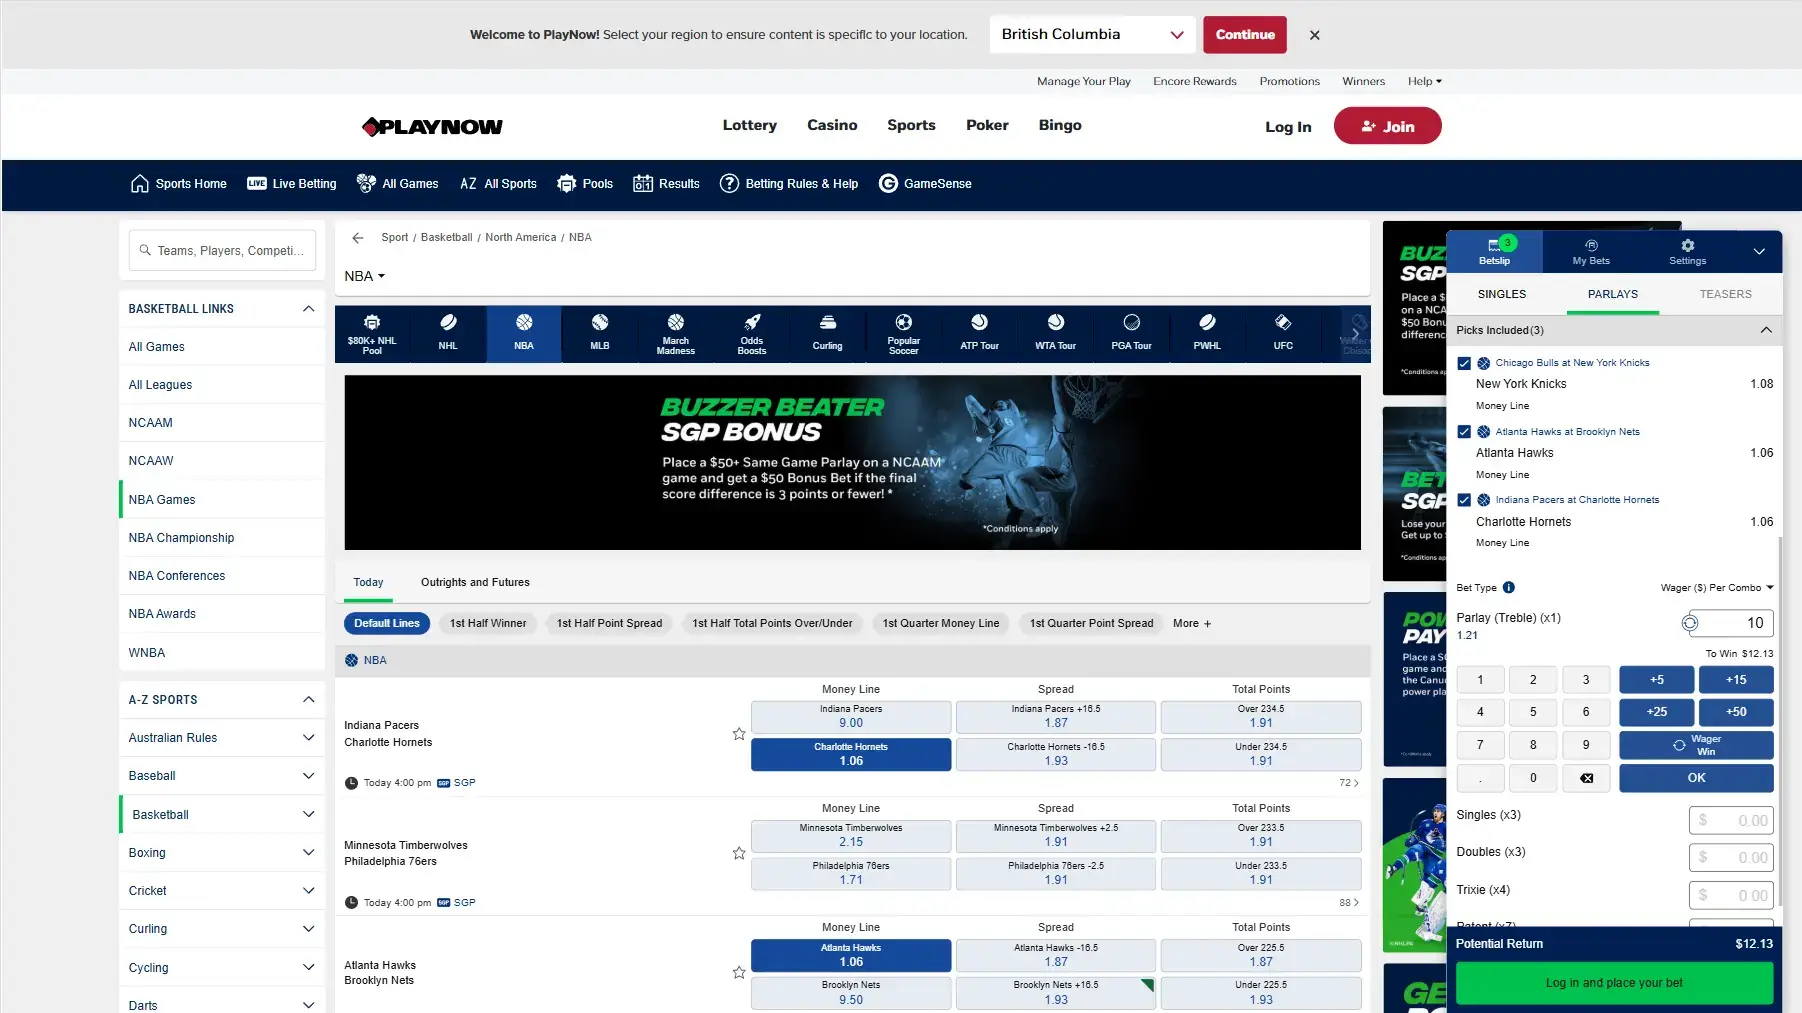Click Log in and place your bet
Screen dimensions: 1802x1013
coord(1614,984)
